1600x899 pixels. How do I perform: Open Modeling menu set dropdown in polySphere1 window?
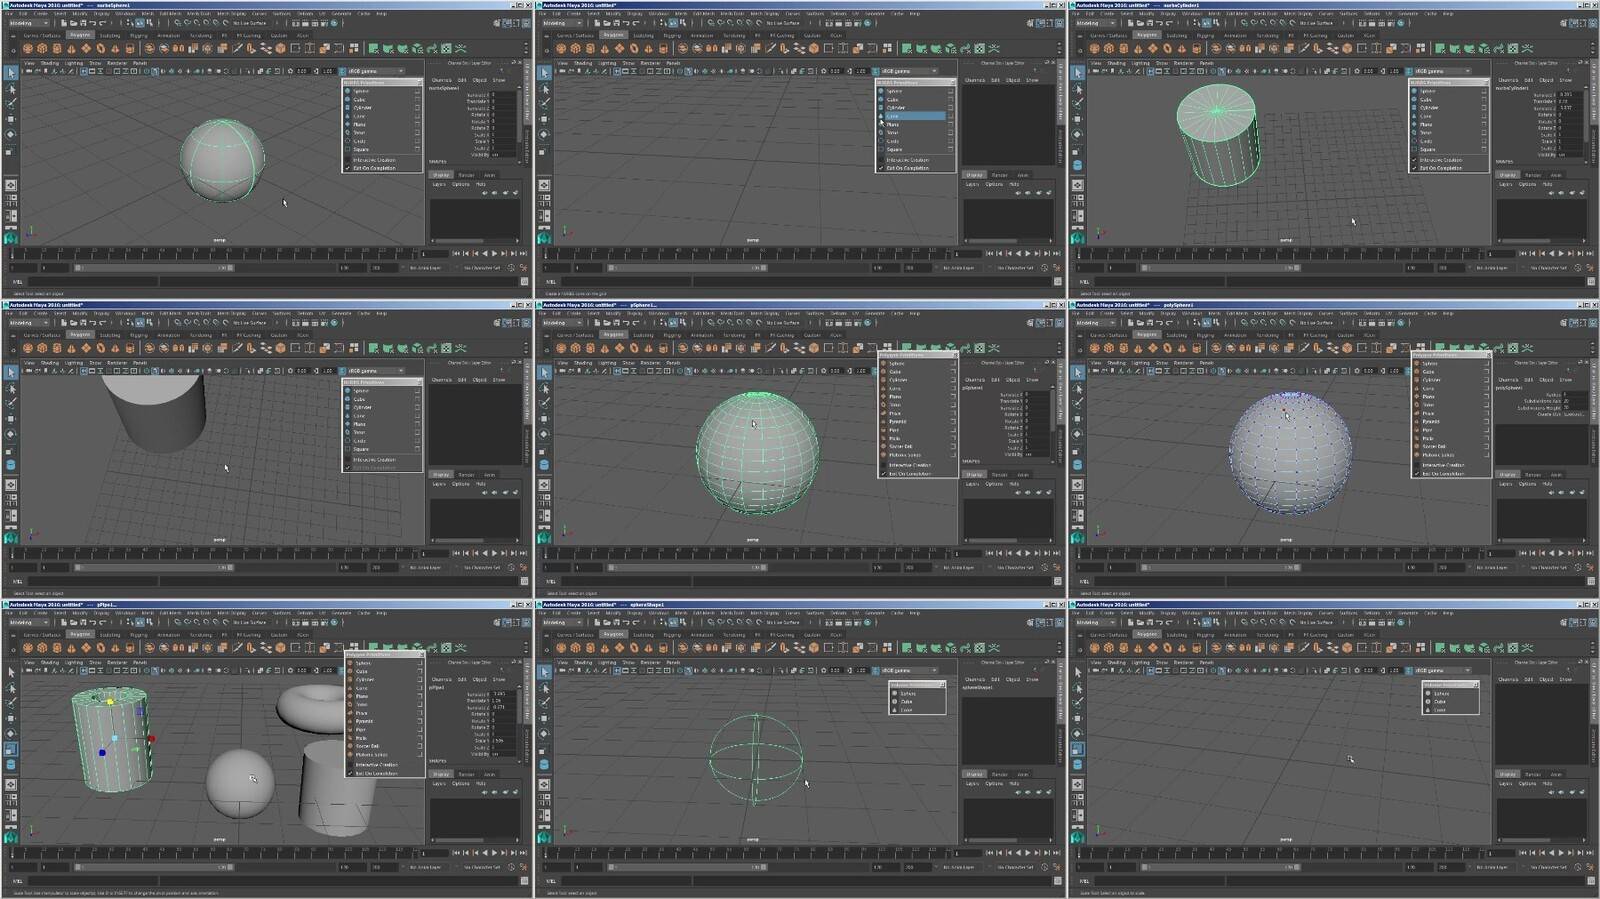(x=1096, y=323)
